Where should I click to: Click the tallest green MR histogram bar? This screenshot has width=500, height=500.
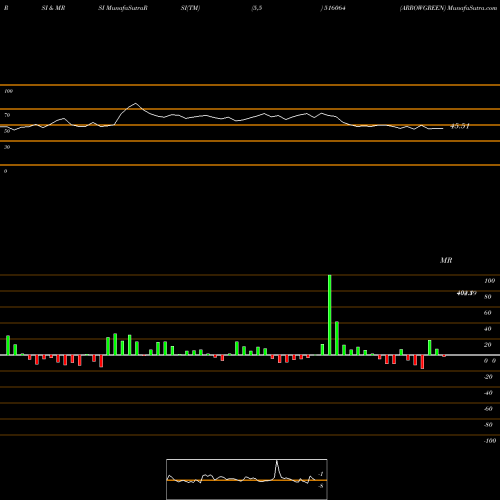[x=330, y=315]
